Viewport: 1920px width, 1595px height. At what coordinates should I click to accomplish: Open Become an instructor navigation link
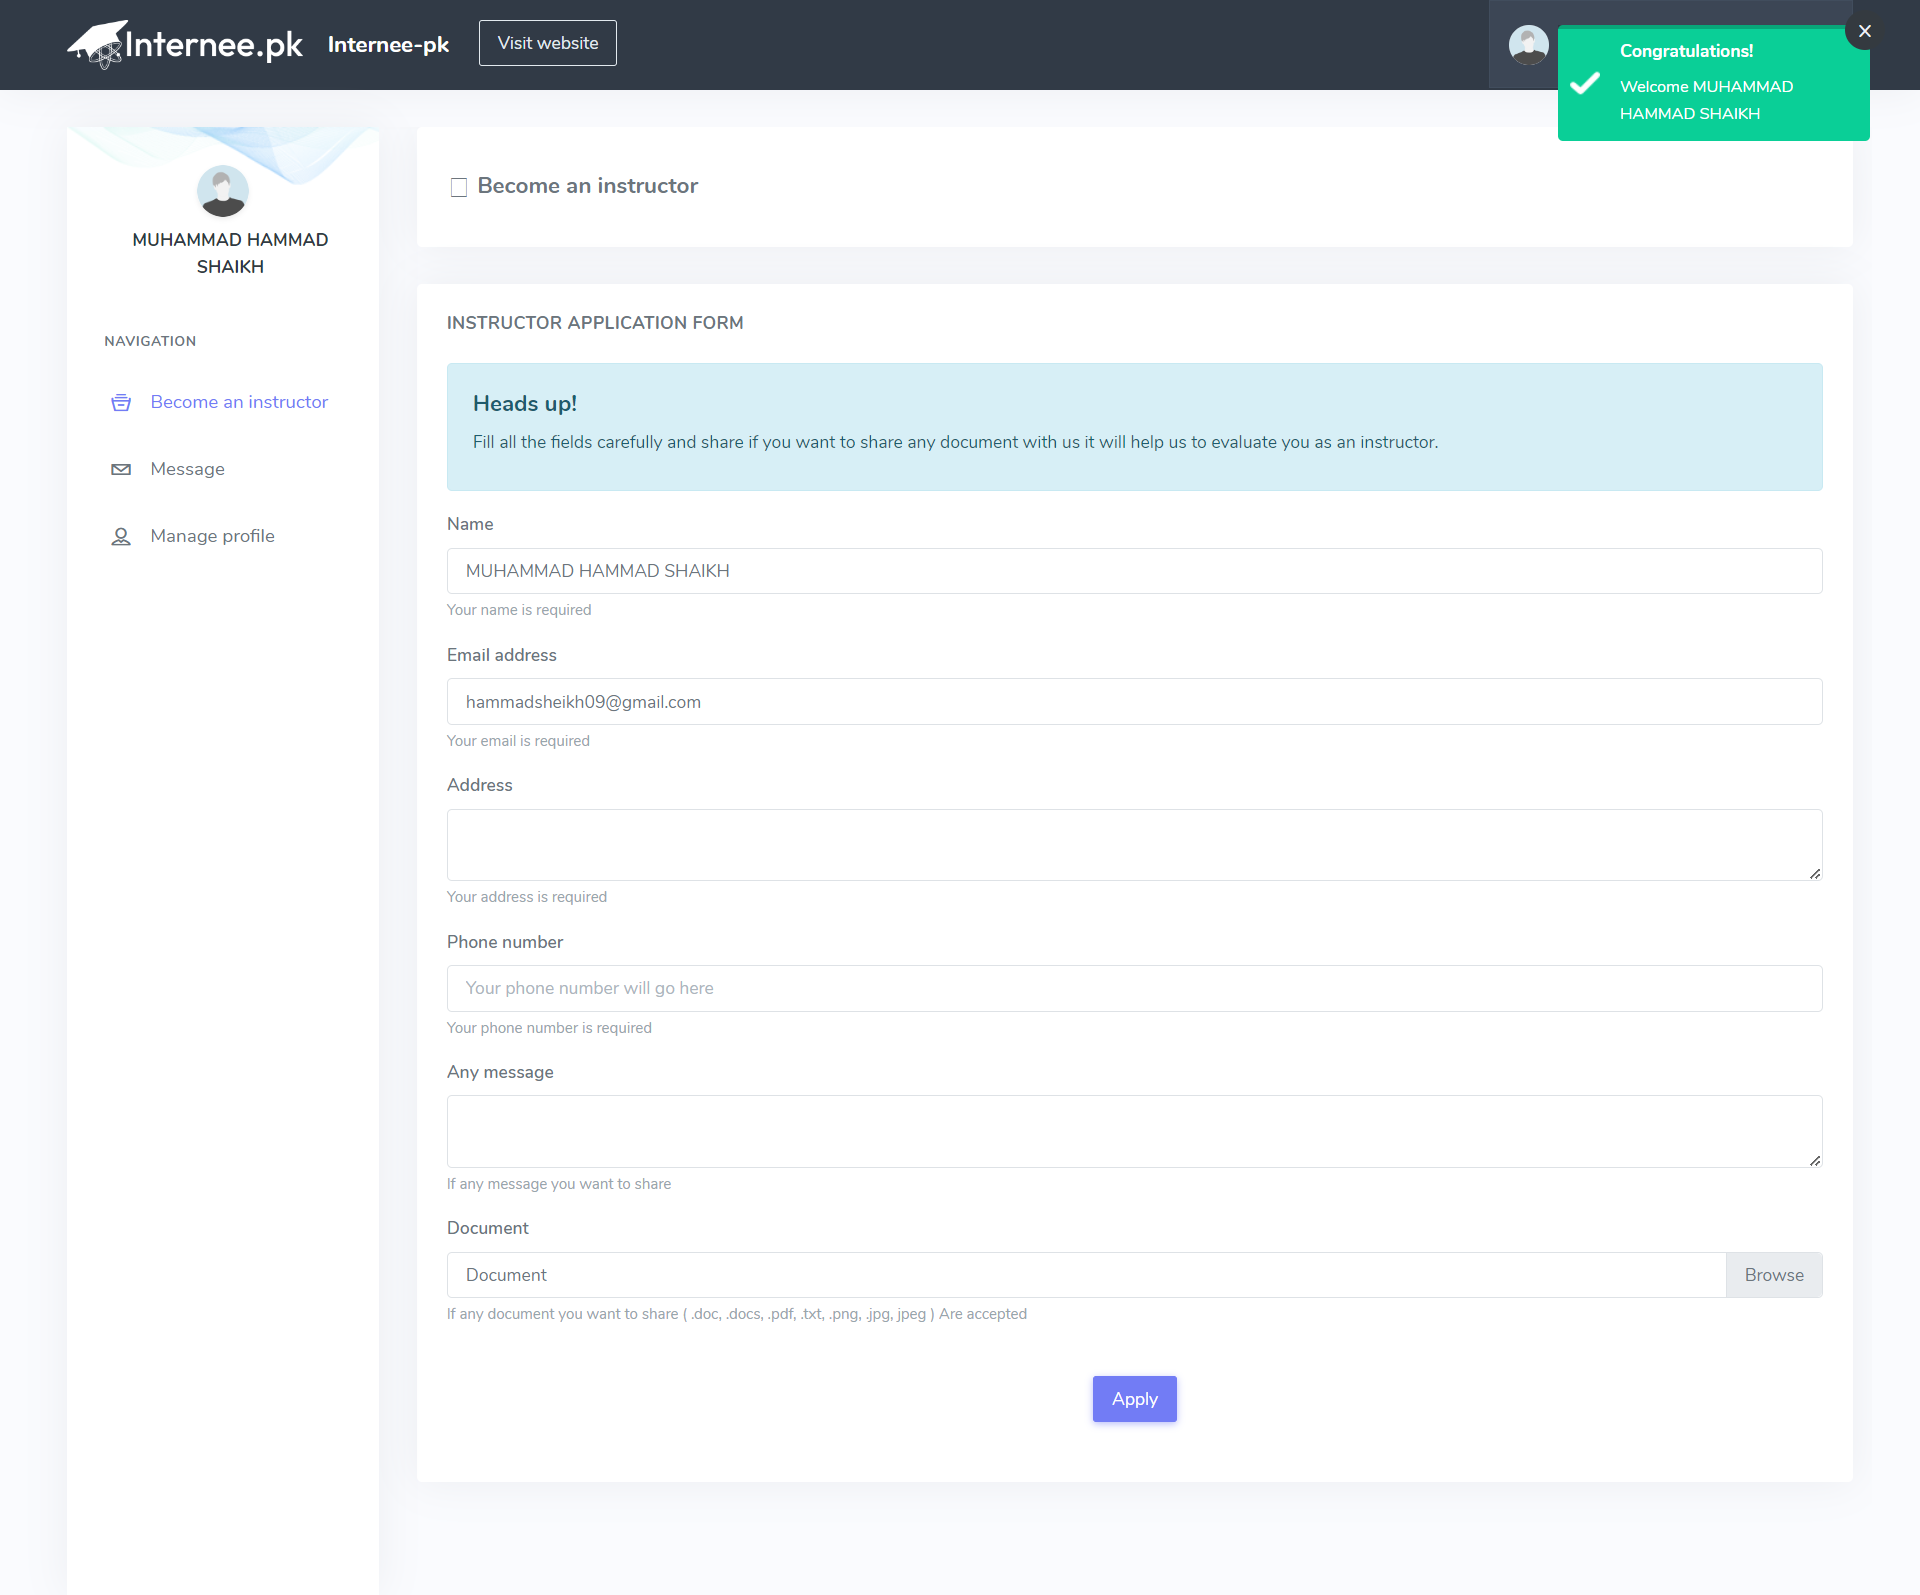(239, 402)
